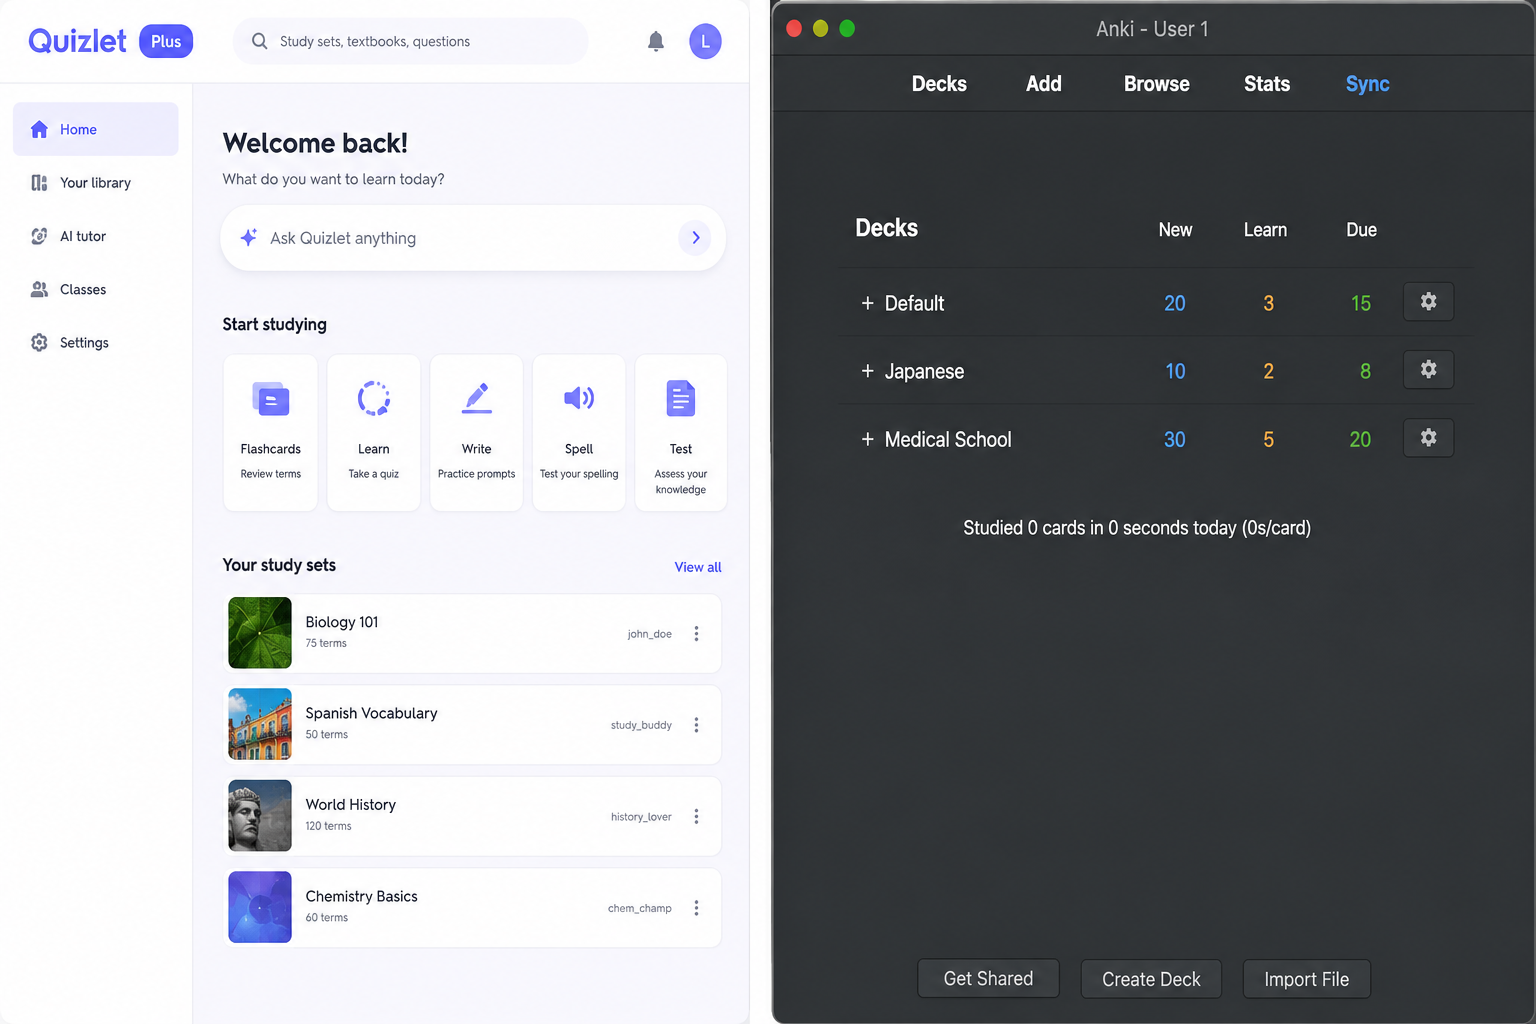Start Flashcards study mode
The height and width of the screenshot is (1024, 1536).
tap(270, 433)
